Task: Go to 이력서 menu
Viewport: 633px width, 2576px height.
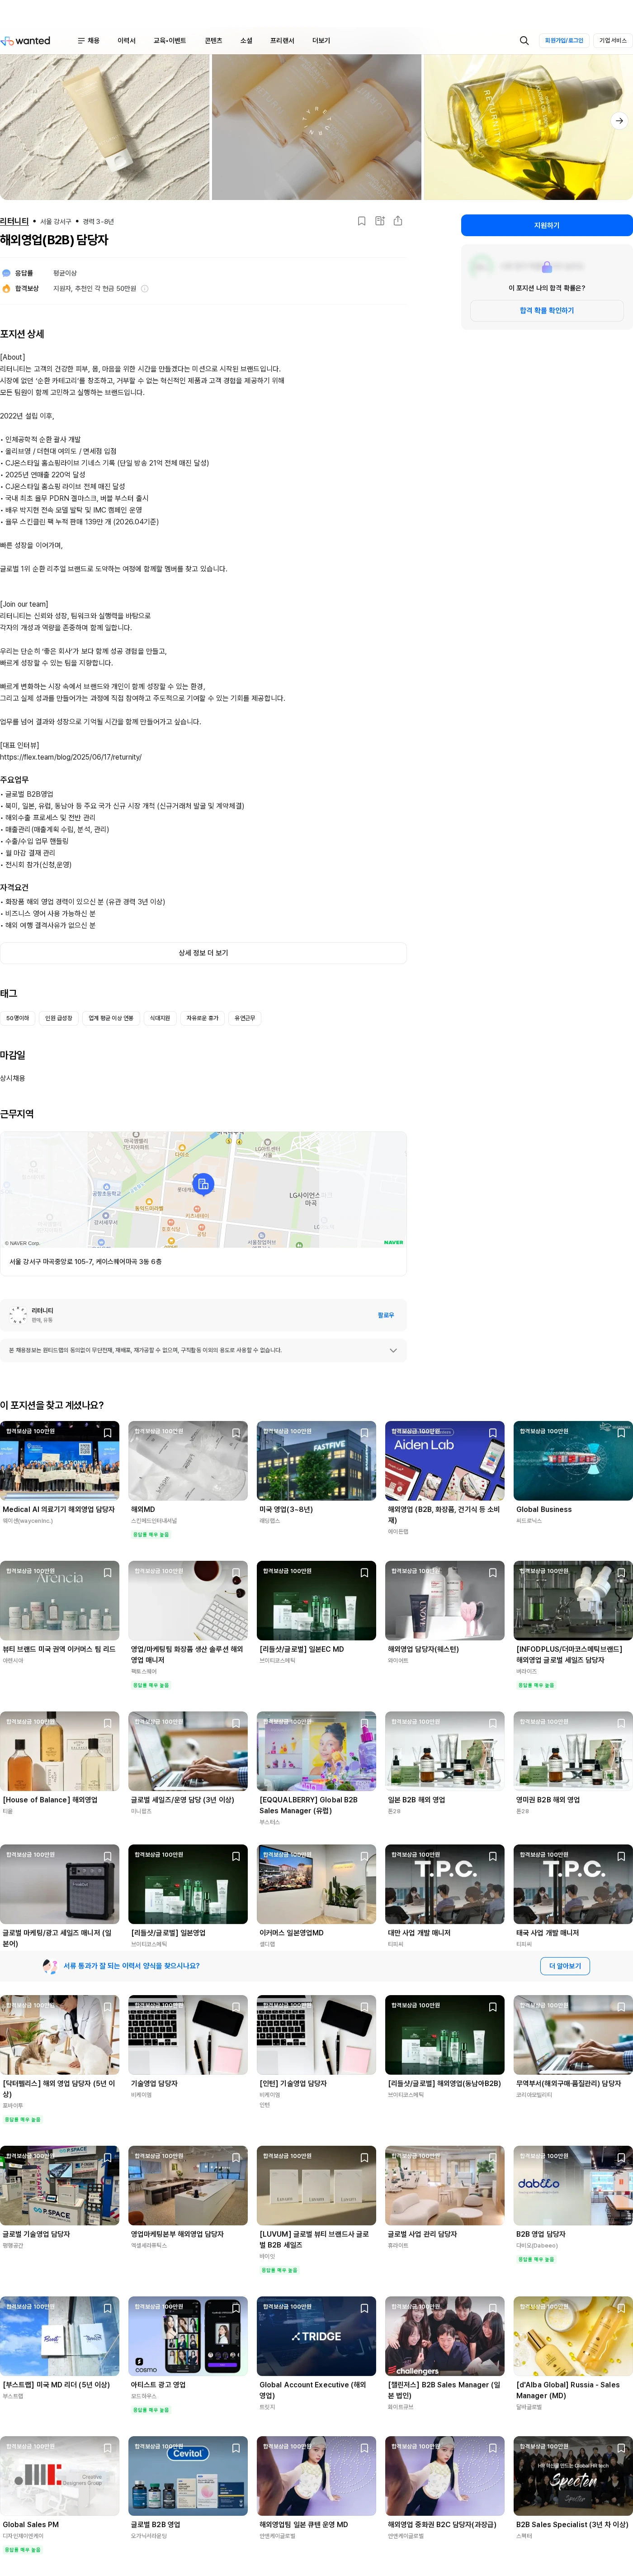Action: click(x=126, y=41)
